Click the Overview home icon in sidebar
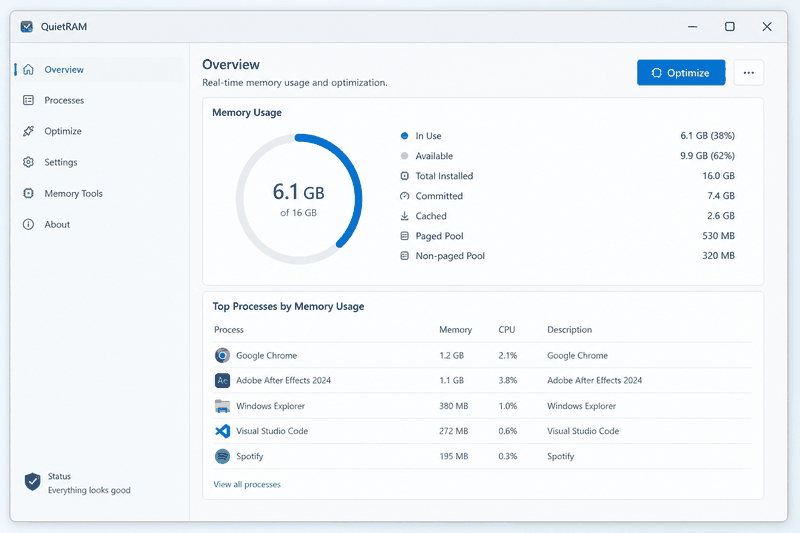 [29, 69]
